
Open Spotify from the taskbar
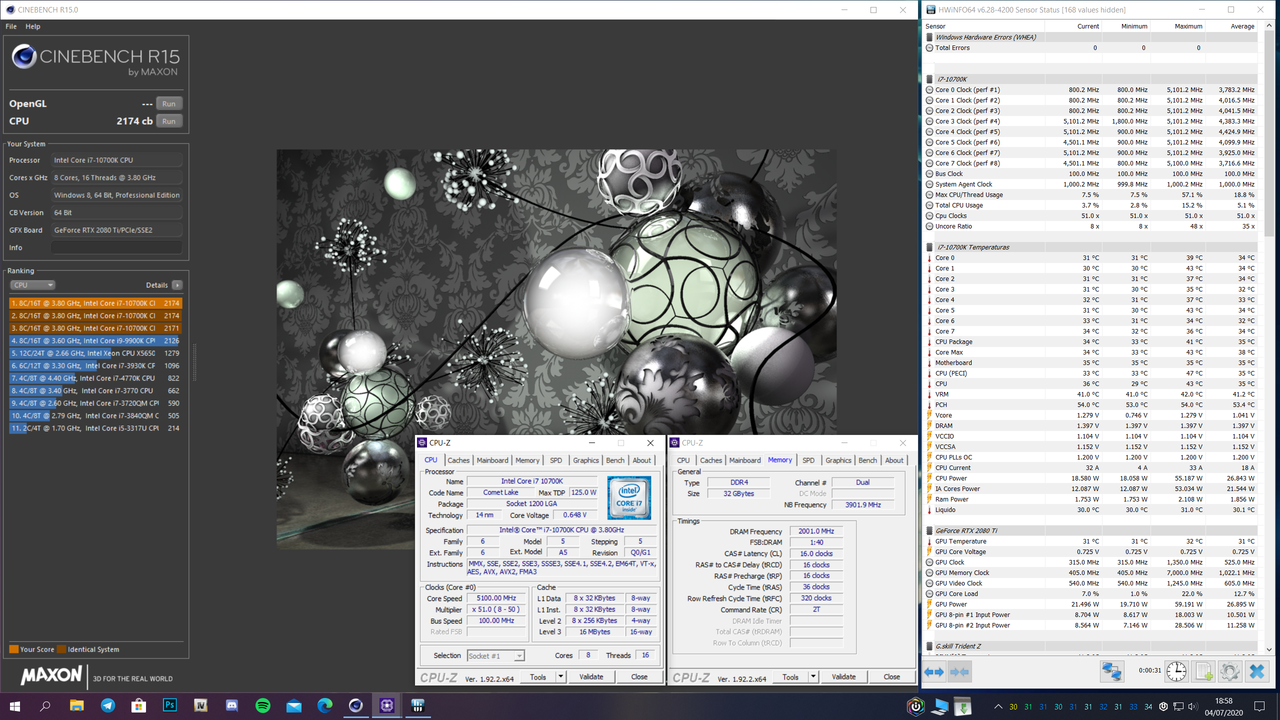(x=263, y=705)
